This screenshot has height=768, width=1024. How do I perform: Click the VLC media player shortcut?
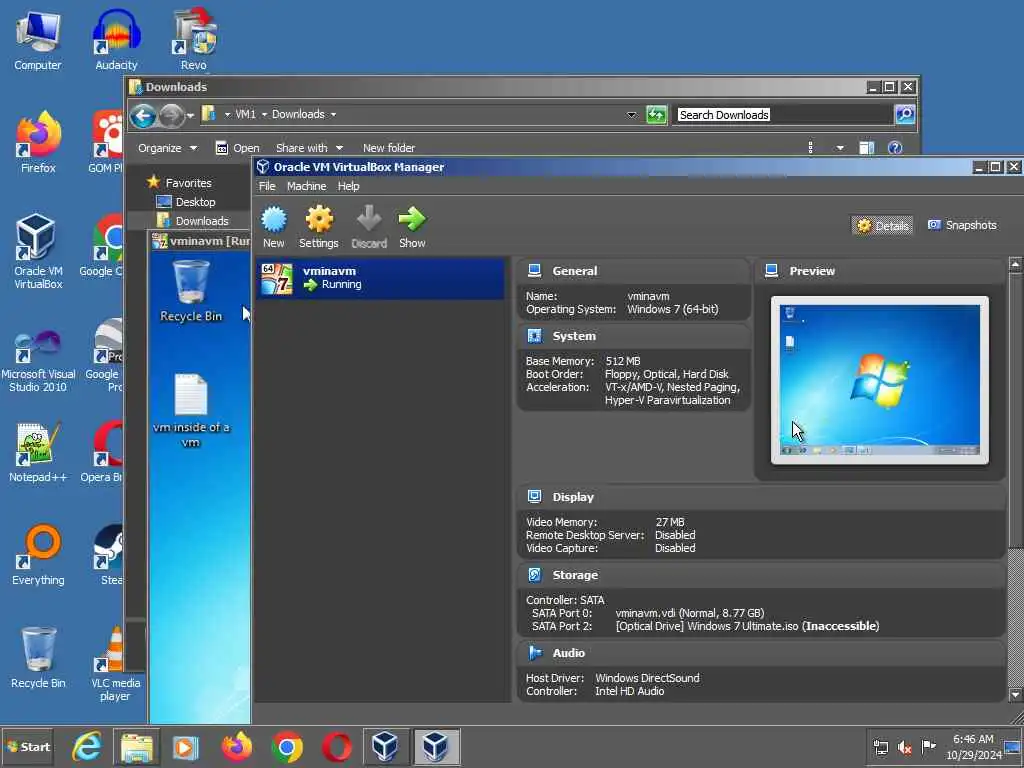[115, 663]
